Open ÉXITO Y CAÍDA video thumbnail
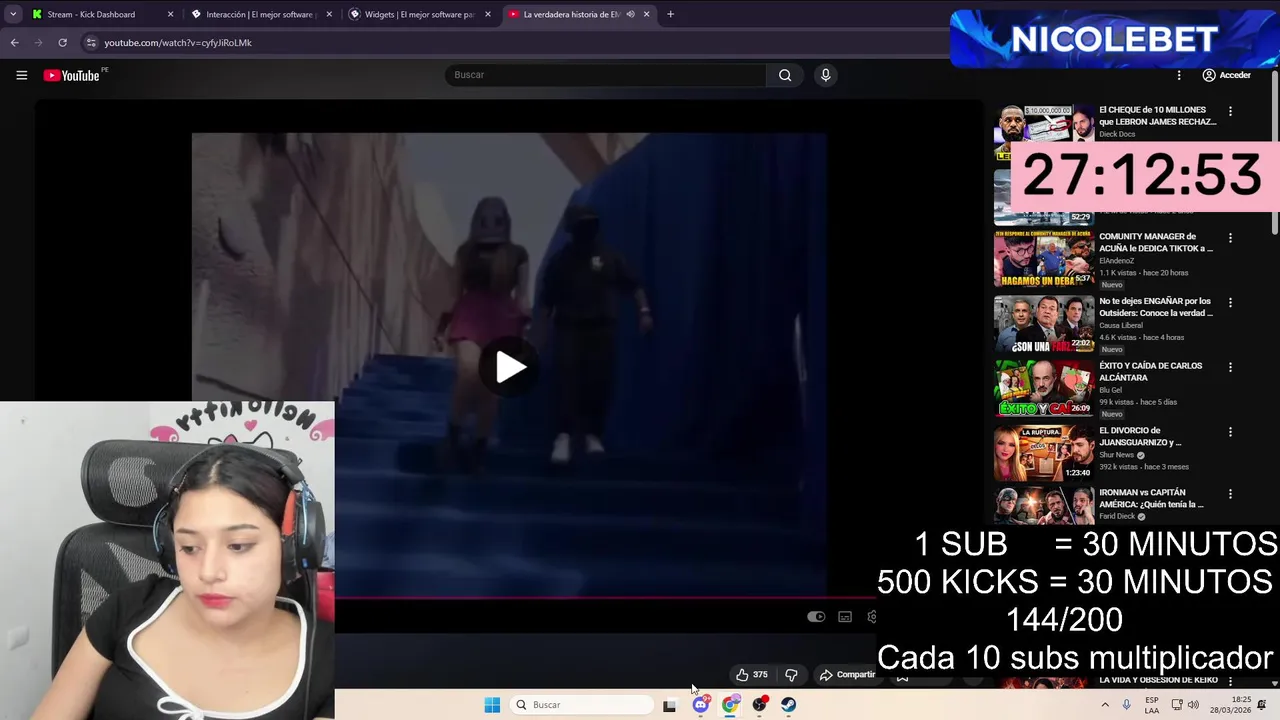The height and width of the screenshot is (720, 1280). pos(1044,388)
